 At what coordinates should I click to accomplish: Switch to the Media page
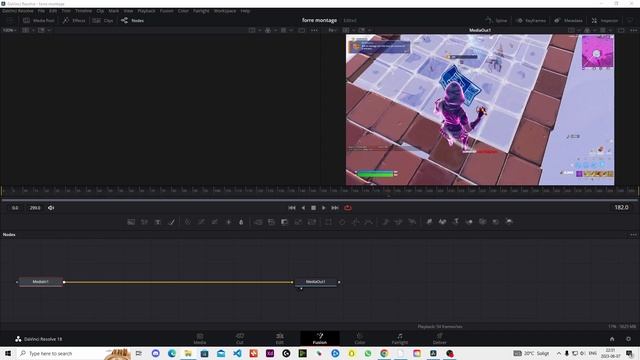(x=200, y=339)
